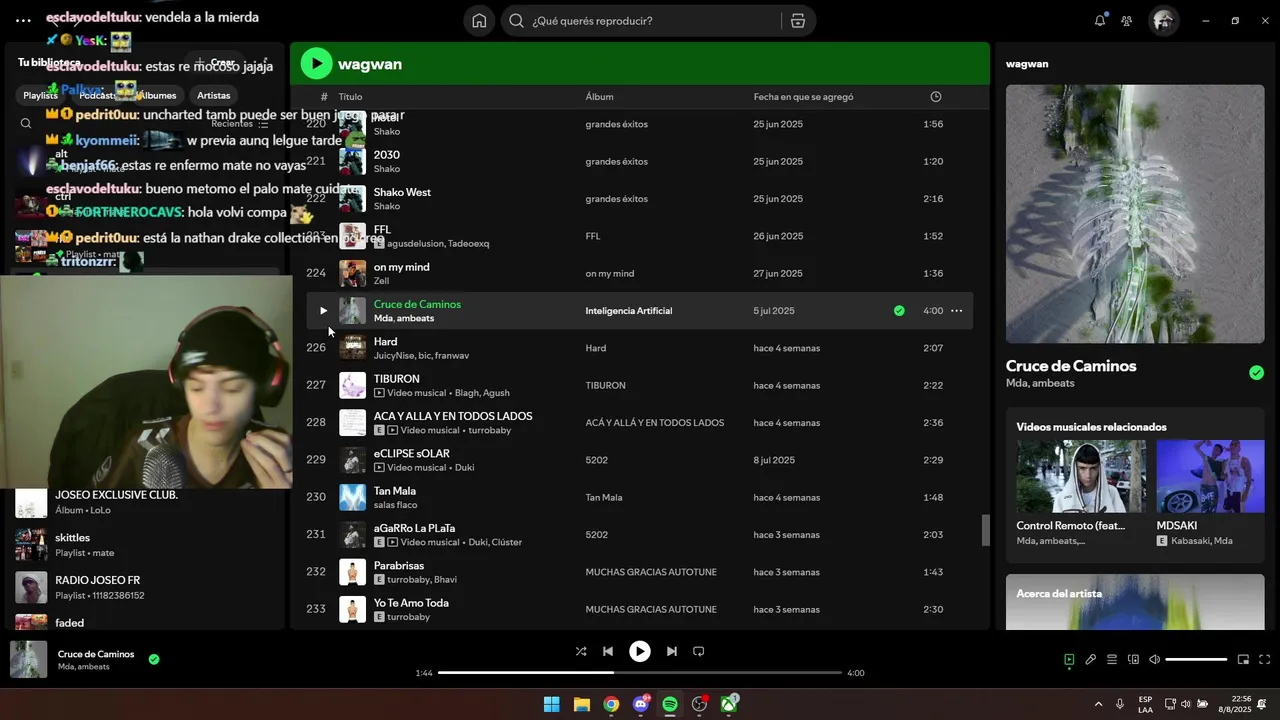Select the Yo Te Amo Toda track
This screenshot has height=720, width=1280.
(x=639, y=609)
